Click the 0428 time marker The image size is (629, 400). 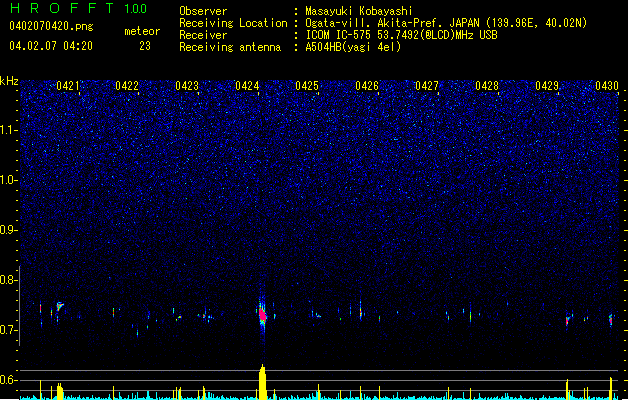coord(487,86)
